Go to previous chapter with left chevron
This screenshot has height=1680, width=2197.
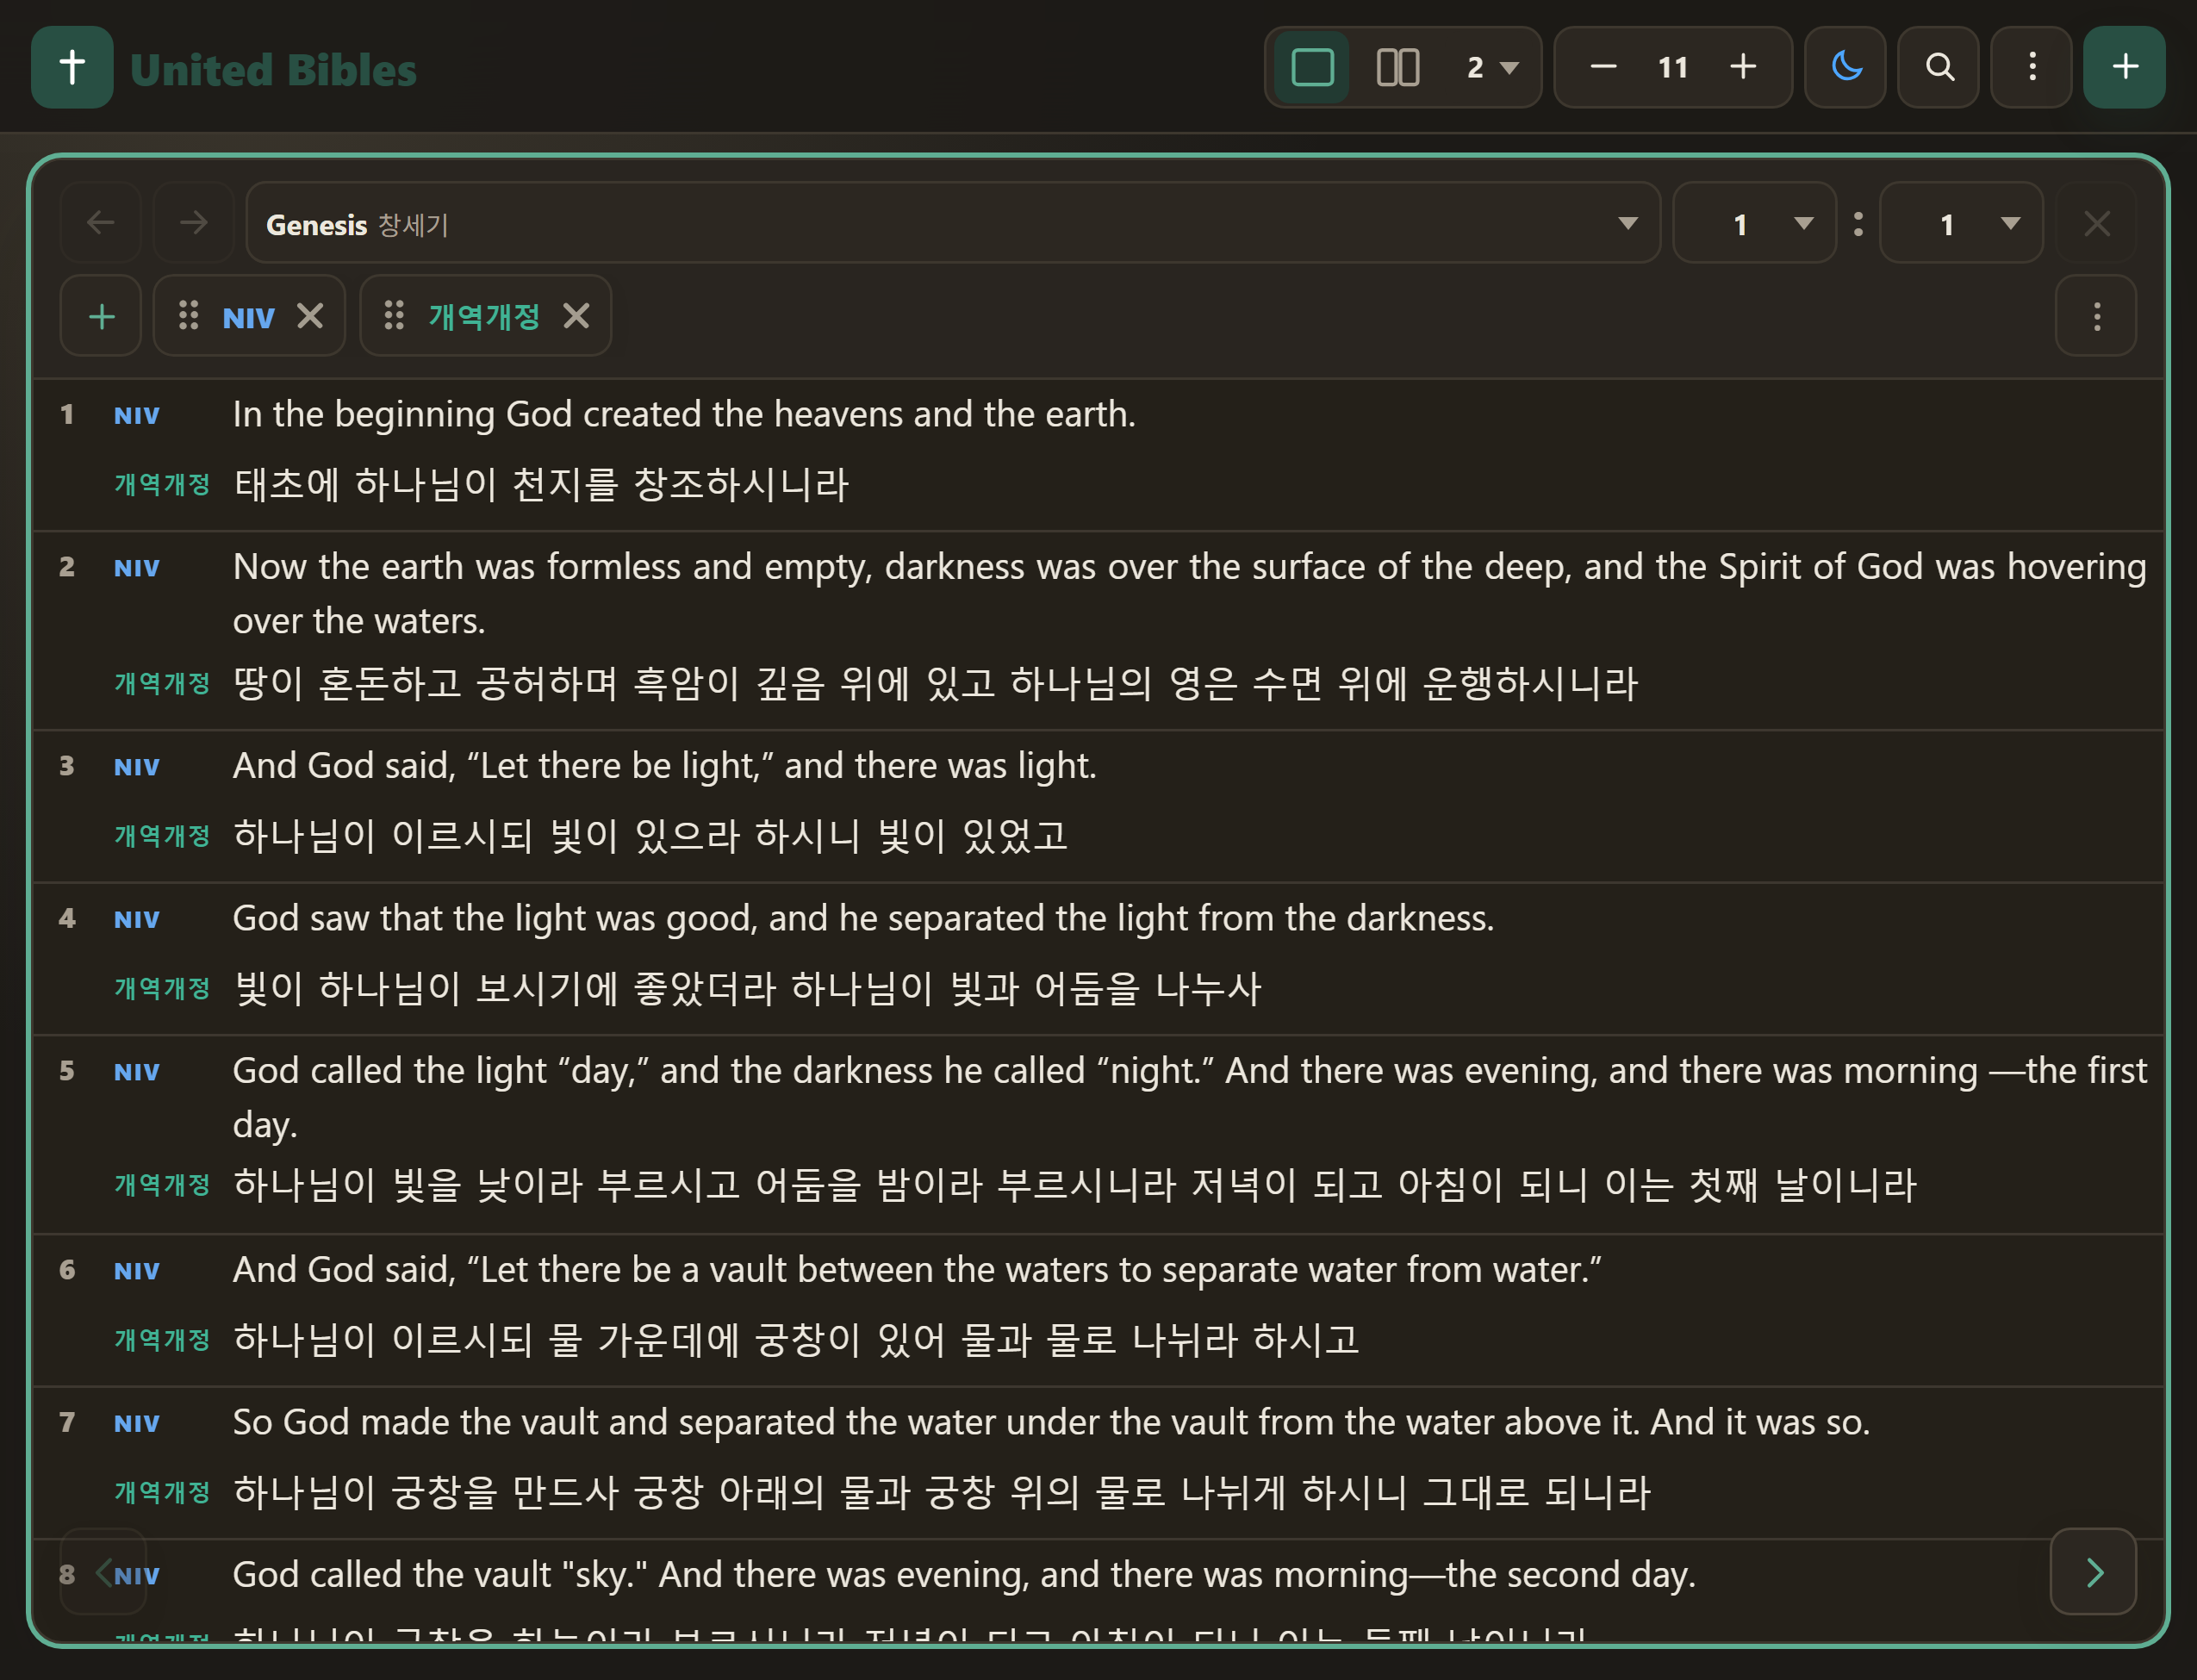pyautogui.click(x=103, y=1572)
